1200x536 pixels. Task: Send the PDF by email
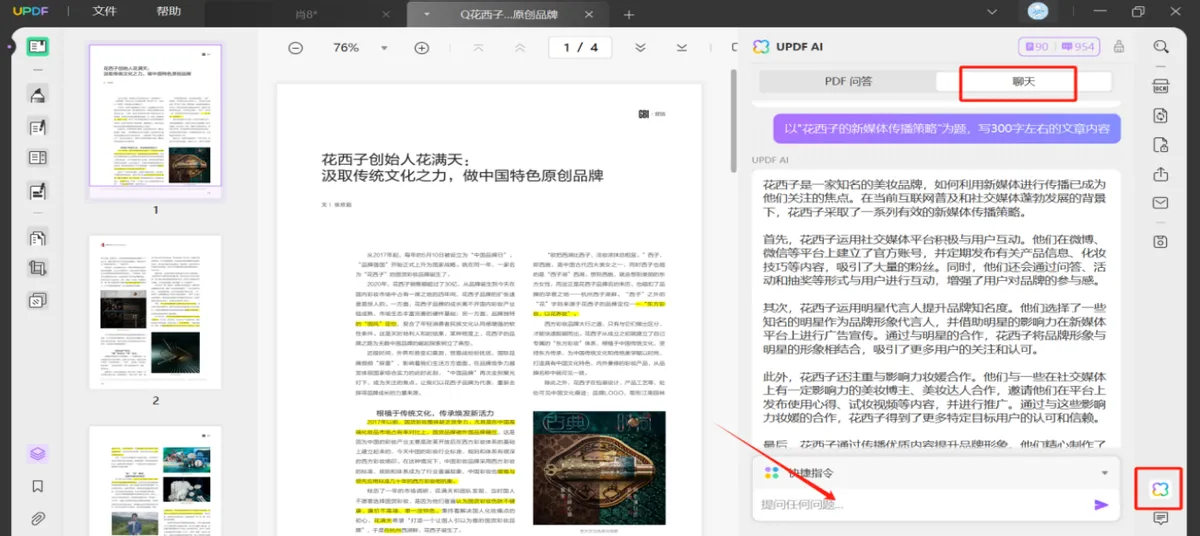[1161, 203]
